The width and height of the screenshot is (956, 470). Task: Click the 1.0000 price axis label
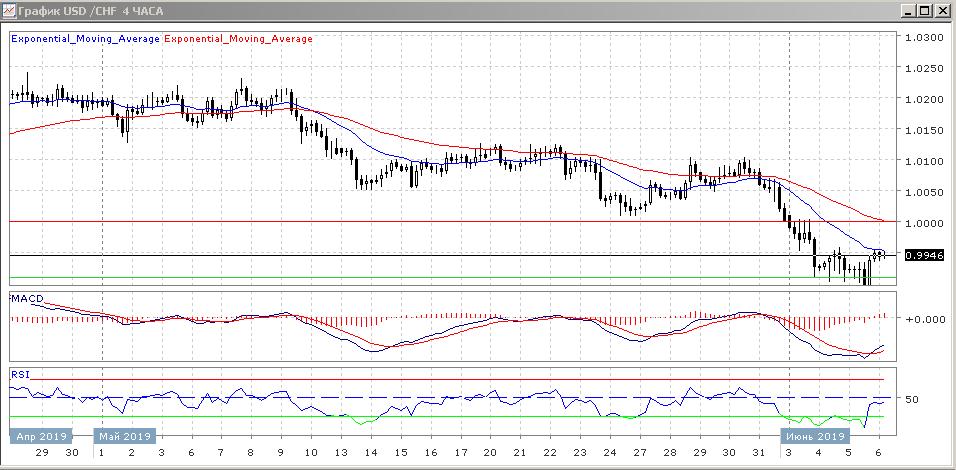(924, 223)
